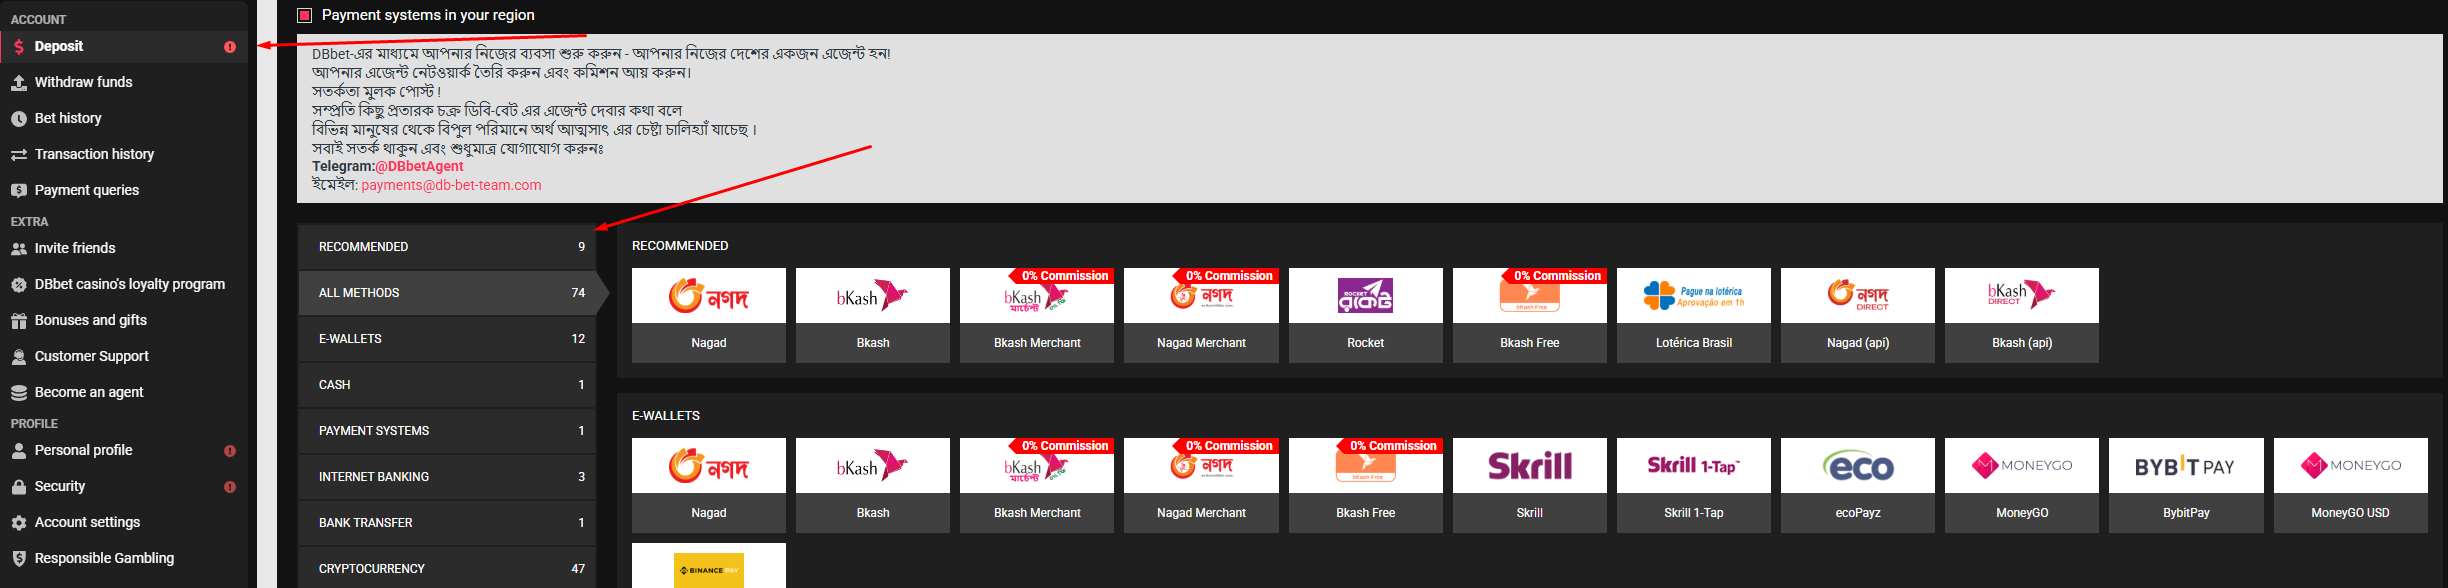Select the MoneyGO USD payment method
2448x588 pixels.
pyautogui.click(x=2350, y=485)
